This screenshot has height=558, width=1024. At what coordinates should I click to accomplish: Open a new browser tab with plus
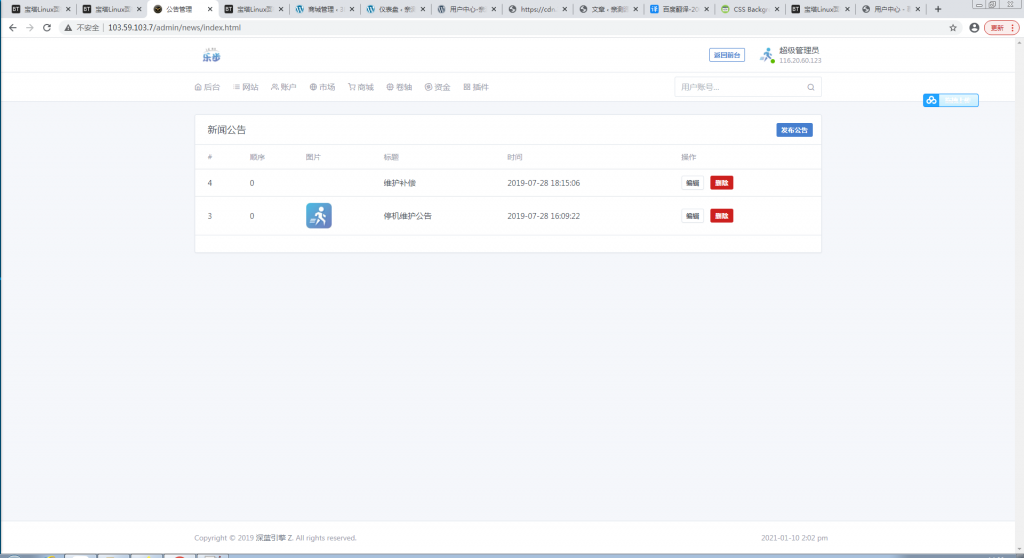(x=937, y=9)
